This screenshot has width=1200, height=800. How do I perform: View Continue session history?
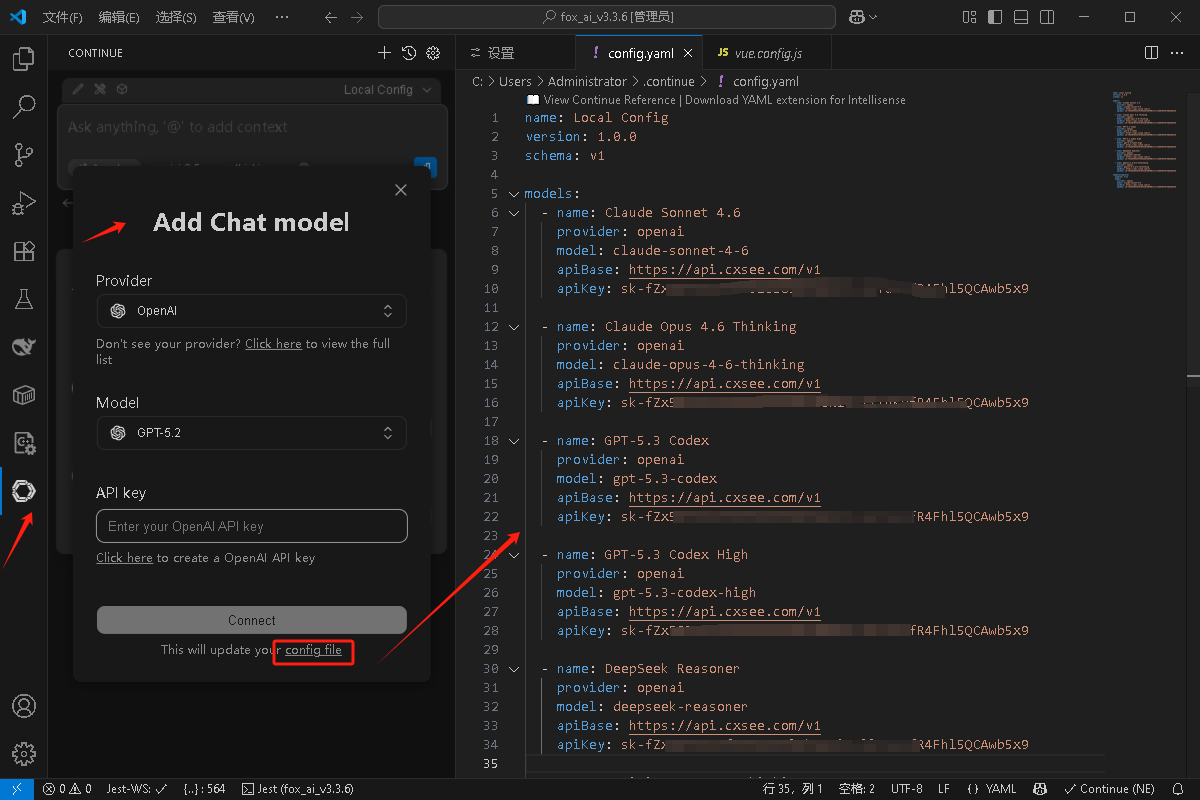(409, 53)
